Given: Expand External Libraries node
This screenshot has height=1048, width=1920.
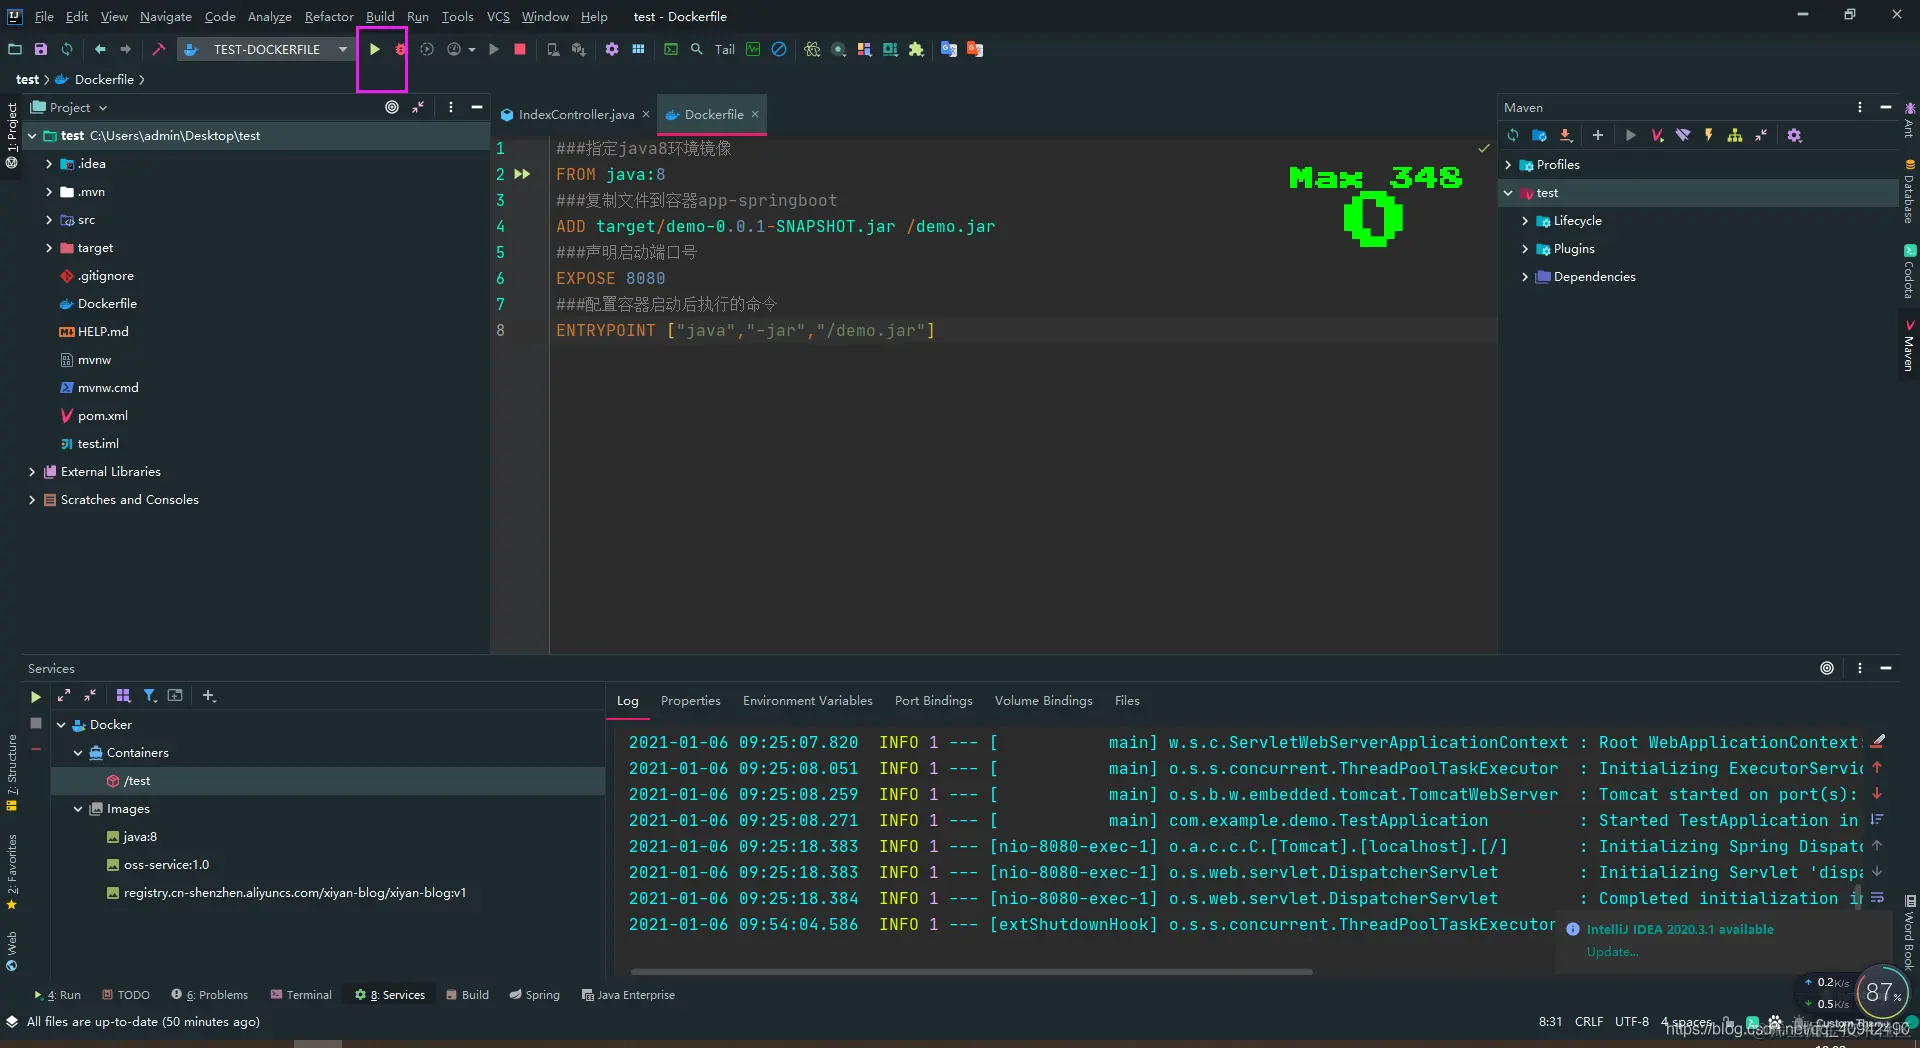Looking at the screenshot, I should tap(32, 472).
